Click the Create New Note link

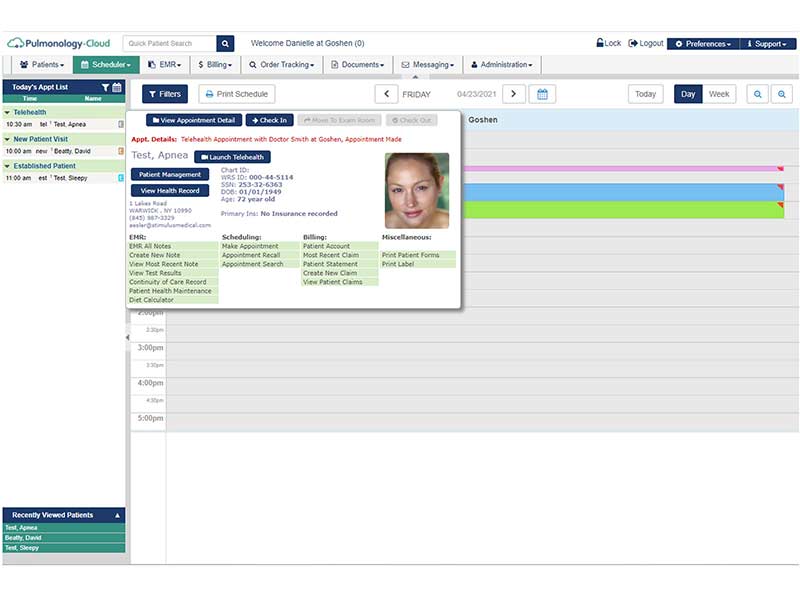coord(155,255)
